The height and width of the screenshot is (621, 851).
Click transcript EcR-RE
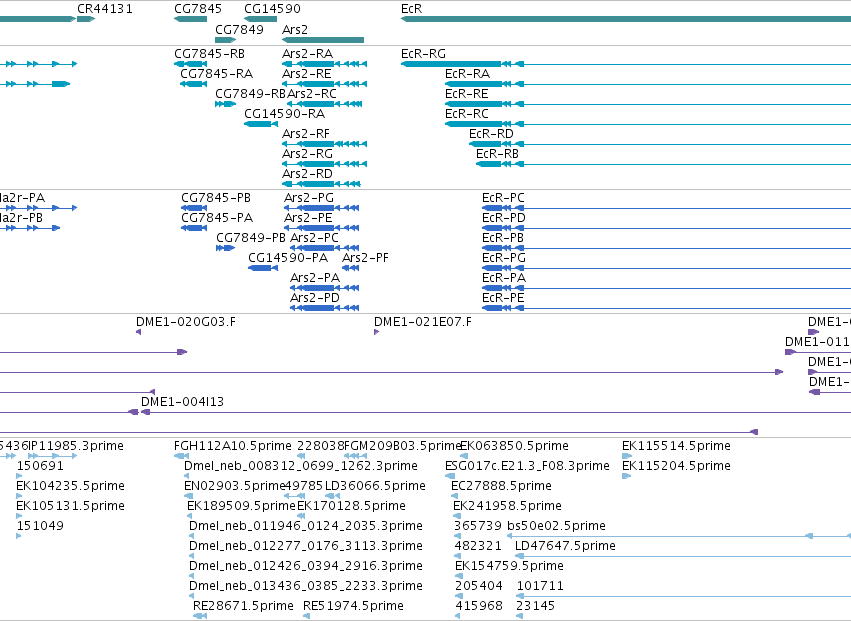tap(467, 94)
